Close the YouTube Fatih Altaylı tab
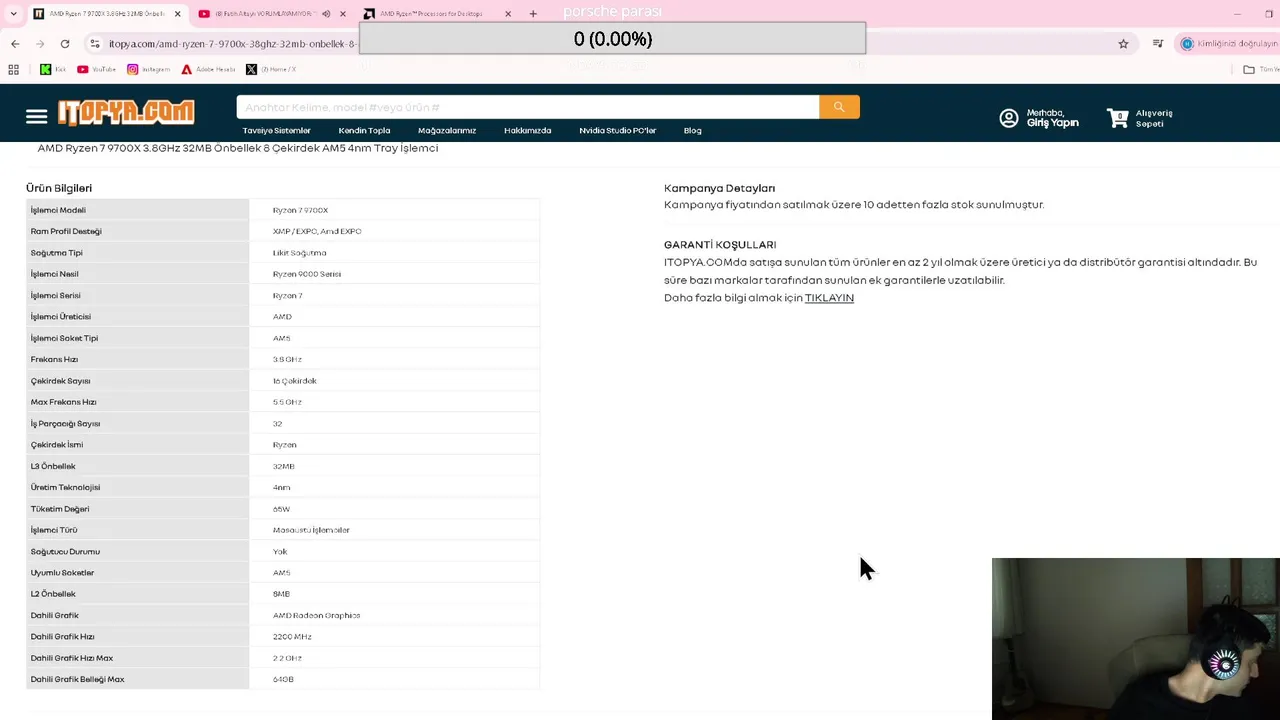This screenshot has width=1280, height=720. pos(343,14)
